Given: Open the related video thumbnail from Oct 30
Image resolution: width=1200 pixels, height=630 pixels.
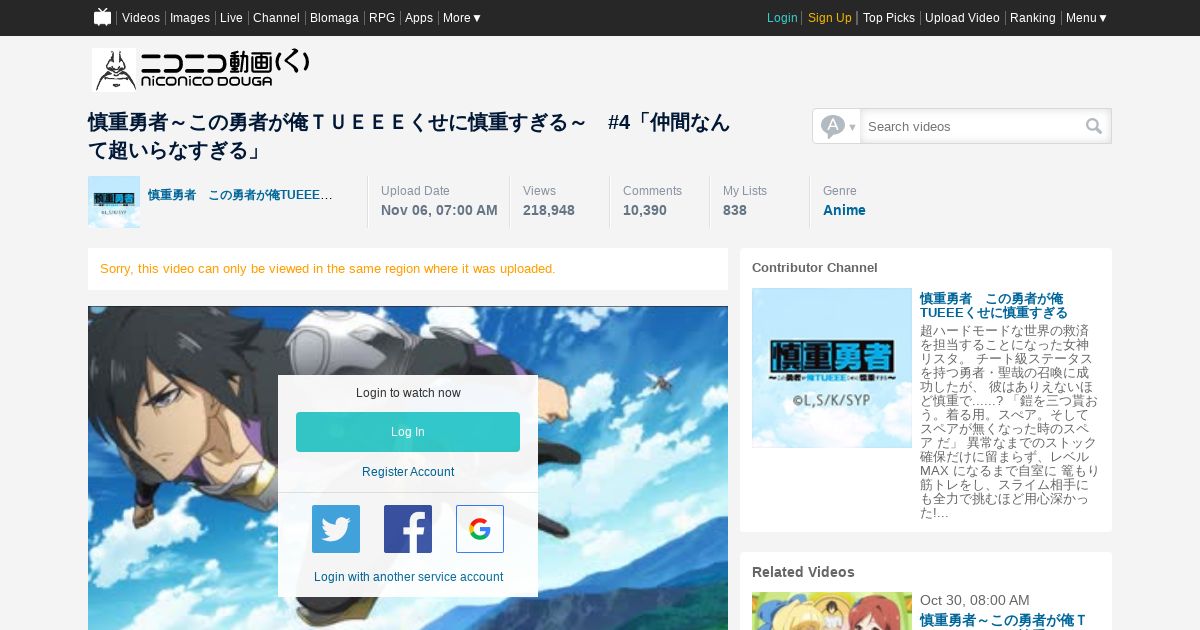Looking at the screenshot, I should pyautogui.click(x=832, y=611).
